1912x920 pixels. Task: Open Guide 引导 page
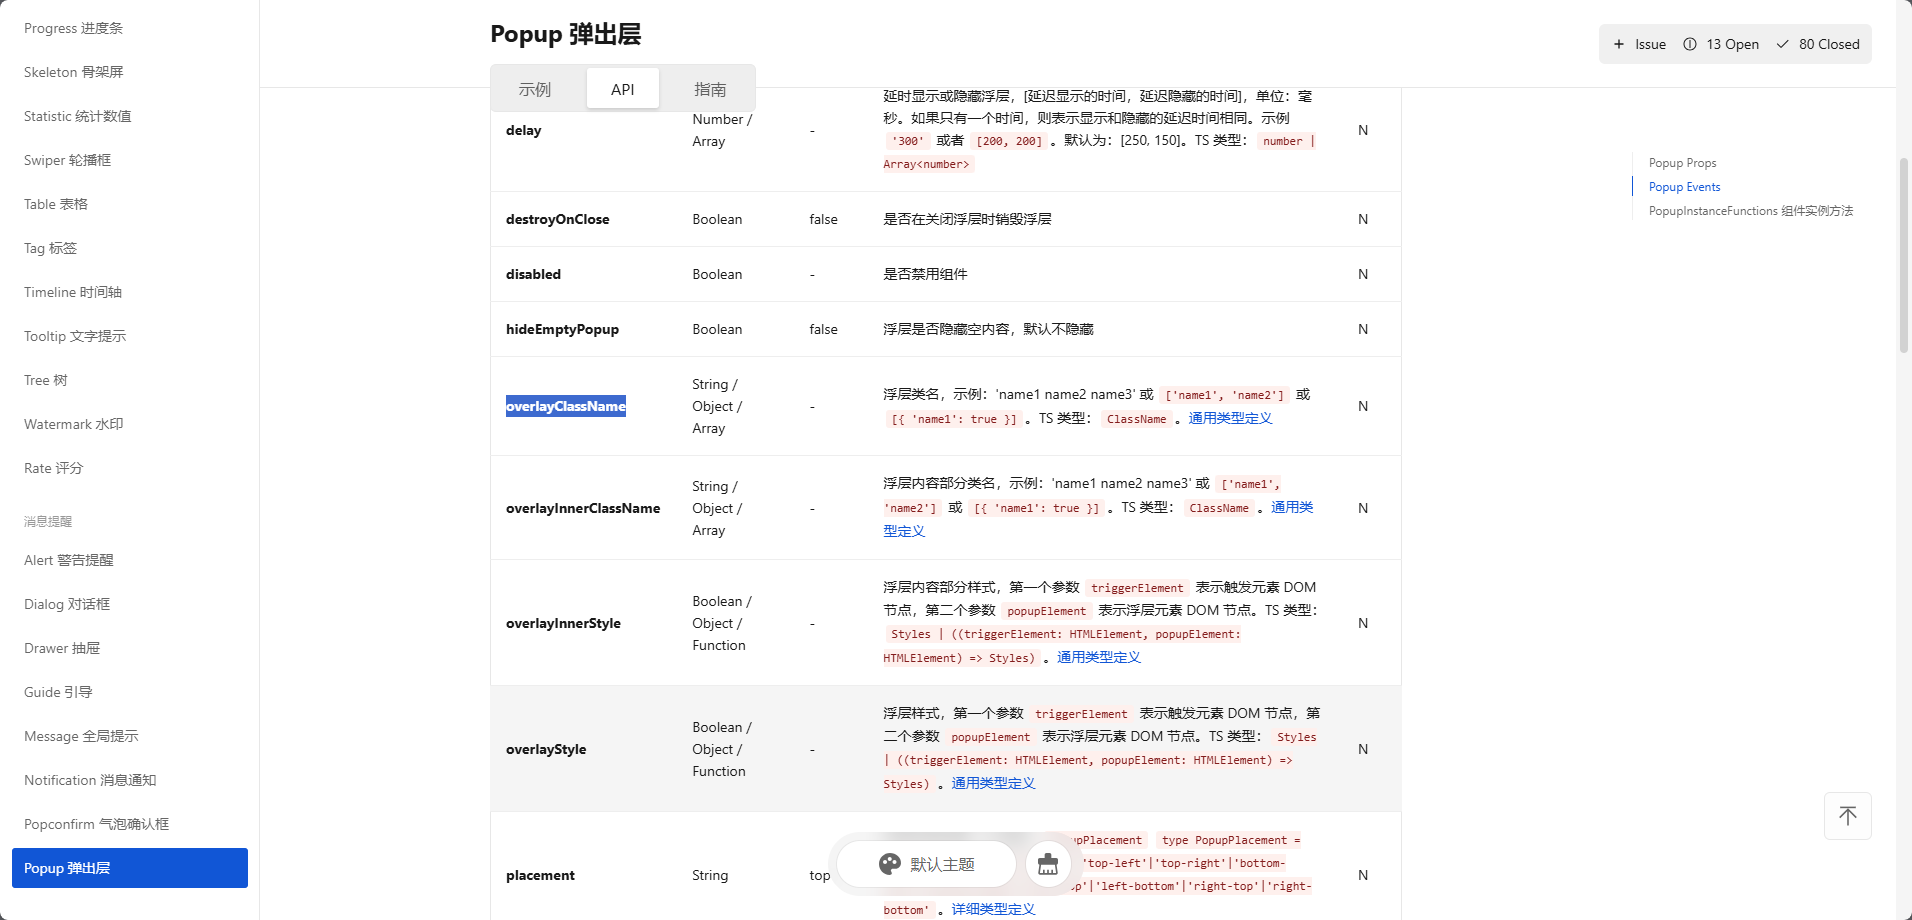point(130,692)
